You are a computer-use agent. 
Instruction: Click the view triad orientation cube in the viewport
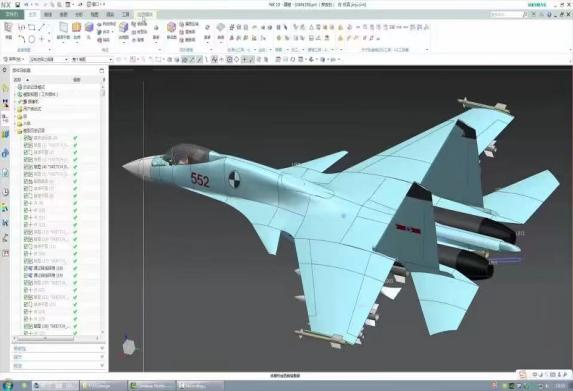point(128,347)
